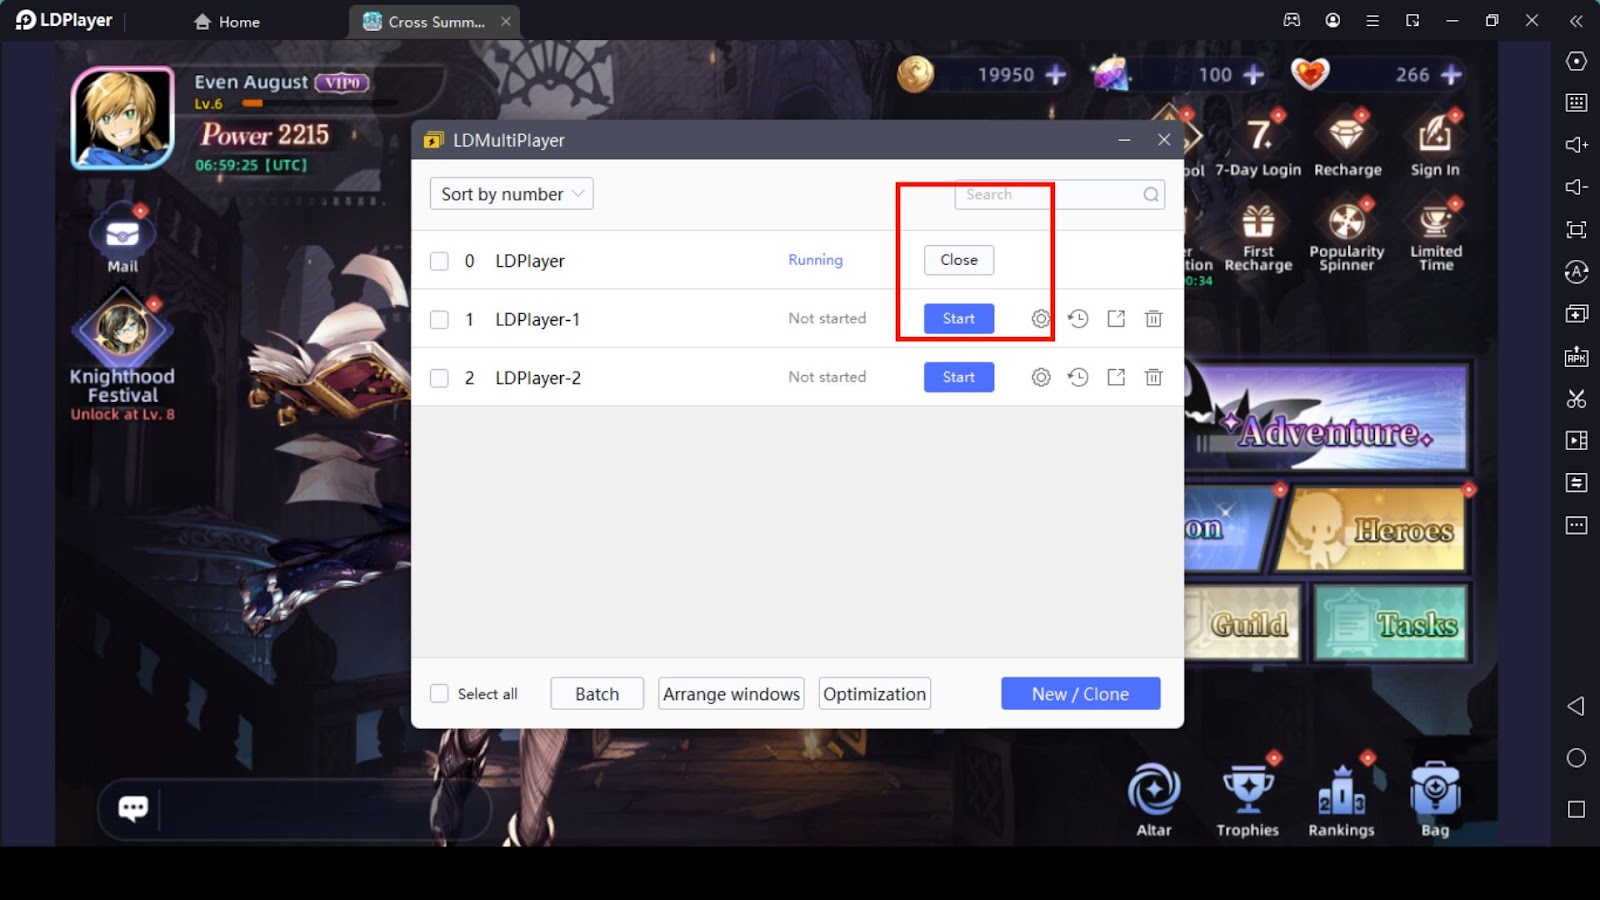Tick the checkbox for LDPlayer row 0
This screenshot has width=1600, height=900.
coord(439,261)
